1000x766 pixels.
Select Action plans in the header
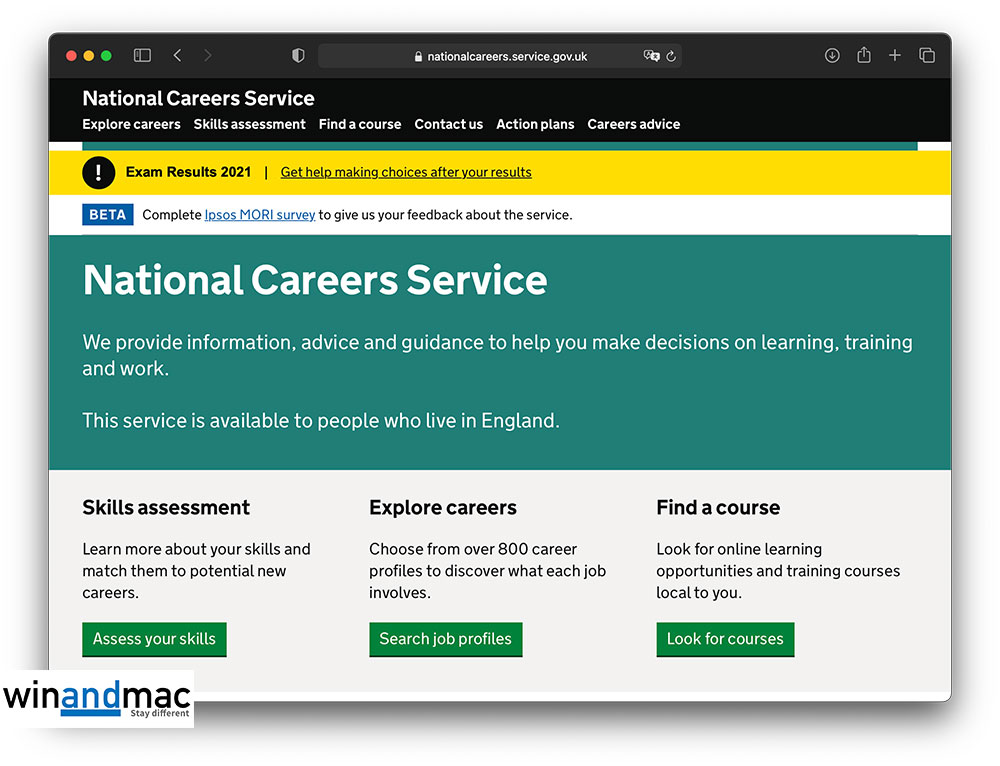[535, 125]
